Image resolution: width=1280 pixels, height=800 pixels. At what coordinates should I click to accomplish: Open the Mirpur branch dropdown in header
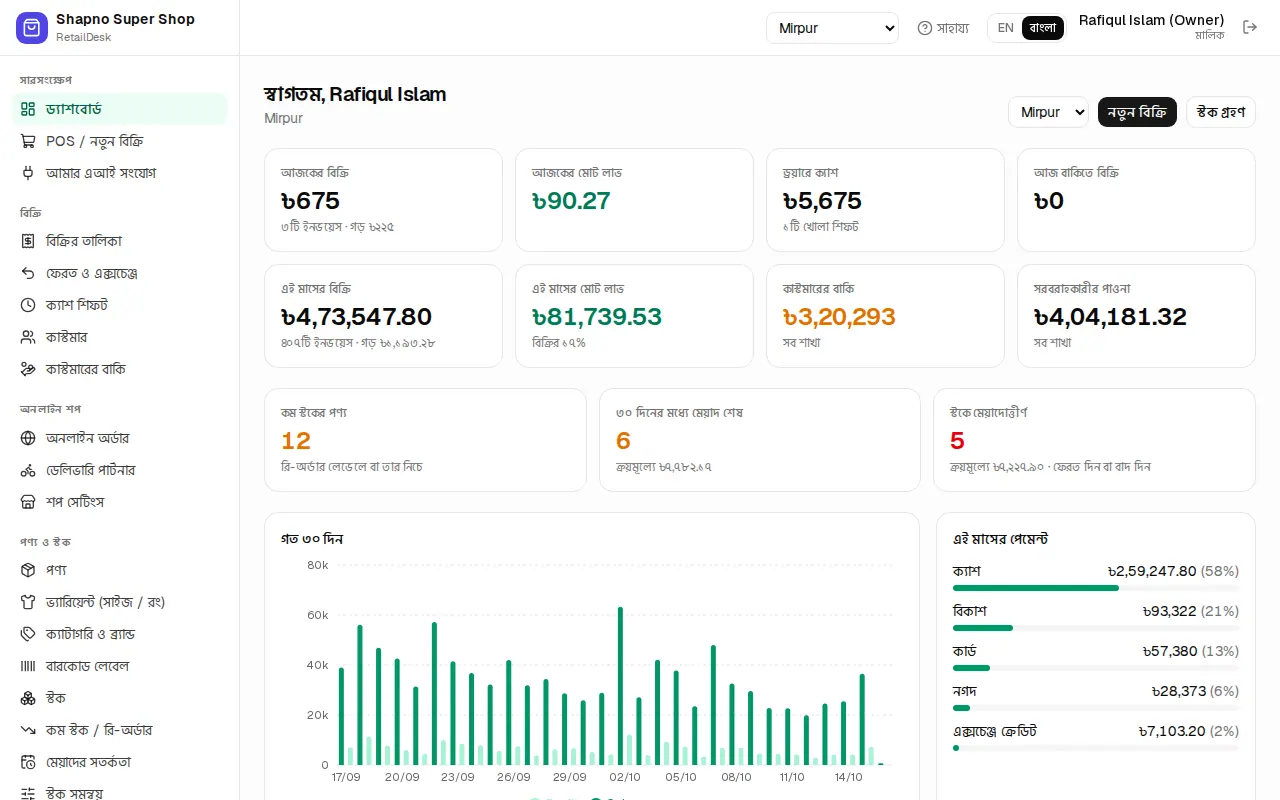click(x=832, y=28)
